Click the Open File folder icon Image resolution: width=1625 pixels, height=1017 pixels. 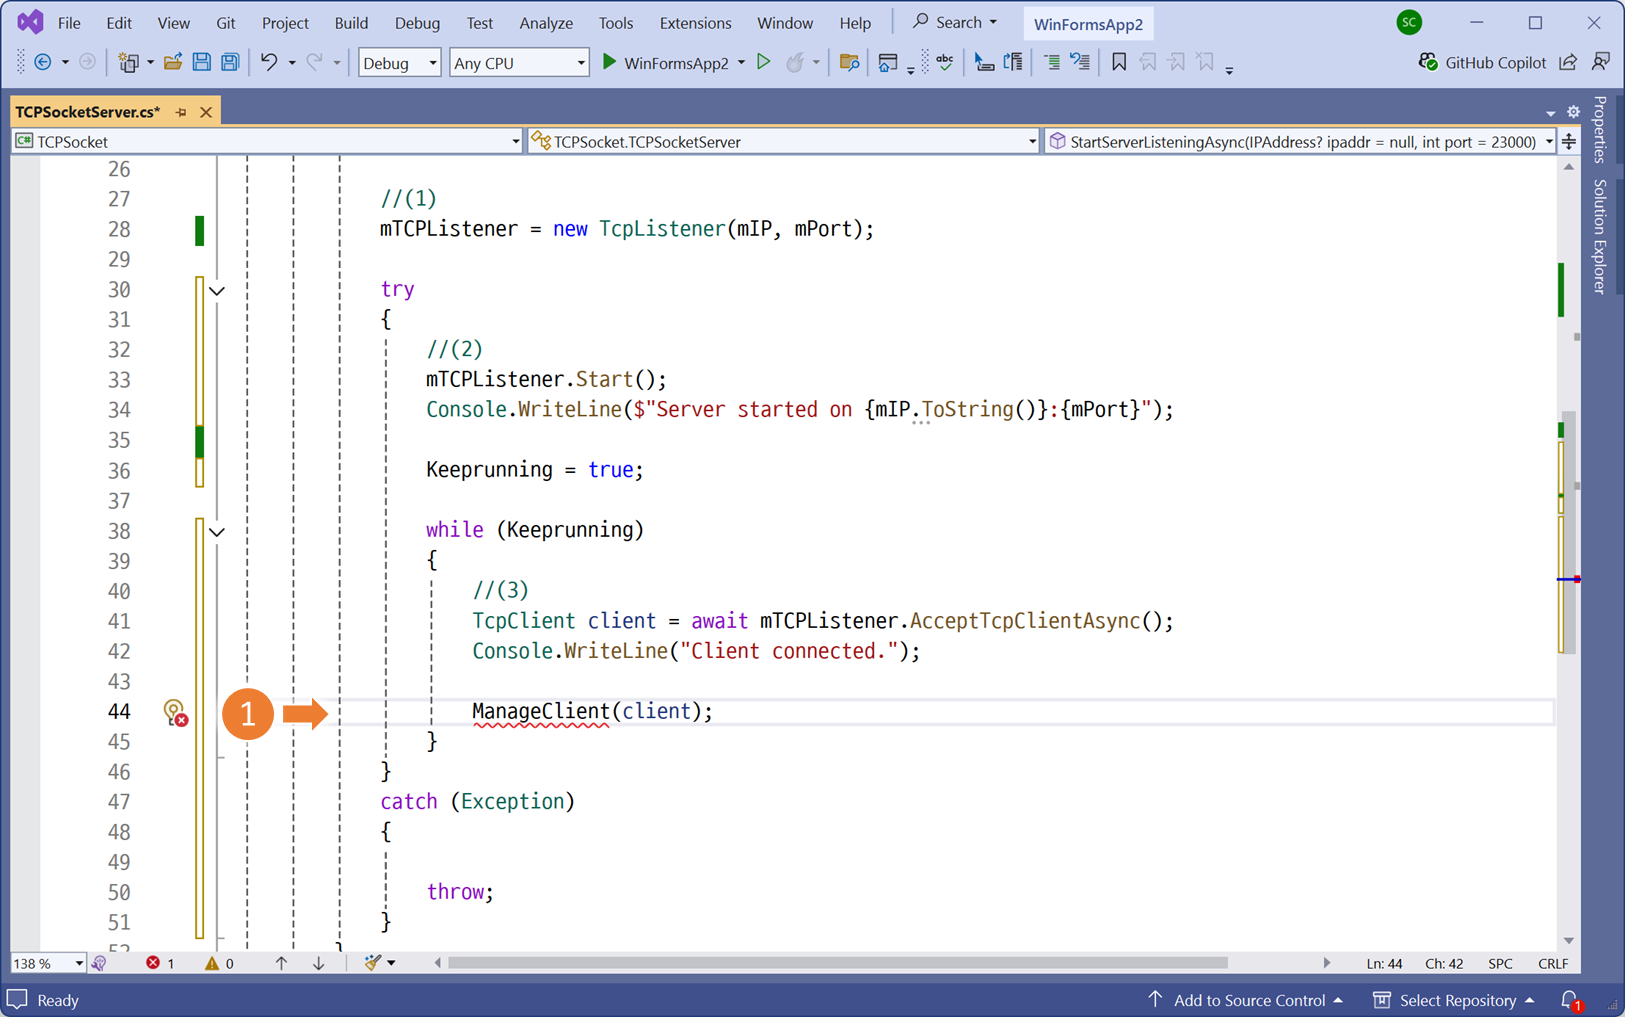click(173, 62)
